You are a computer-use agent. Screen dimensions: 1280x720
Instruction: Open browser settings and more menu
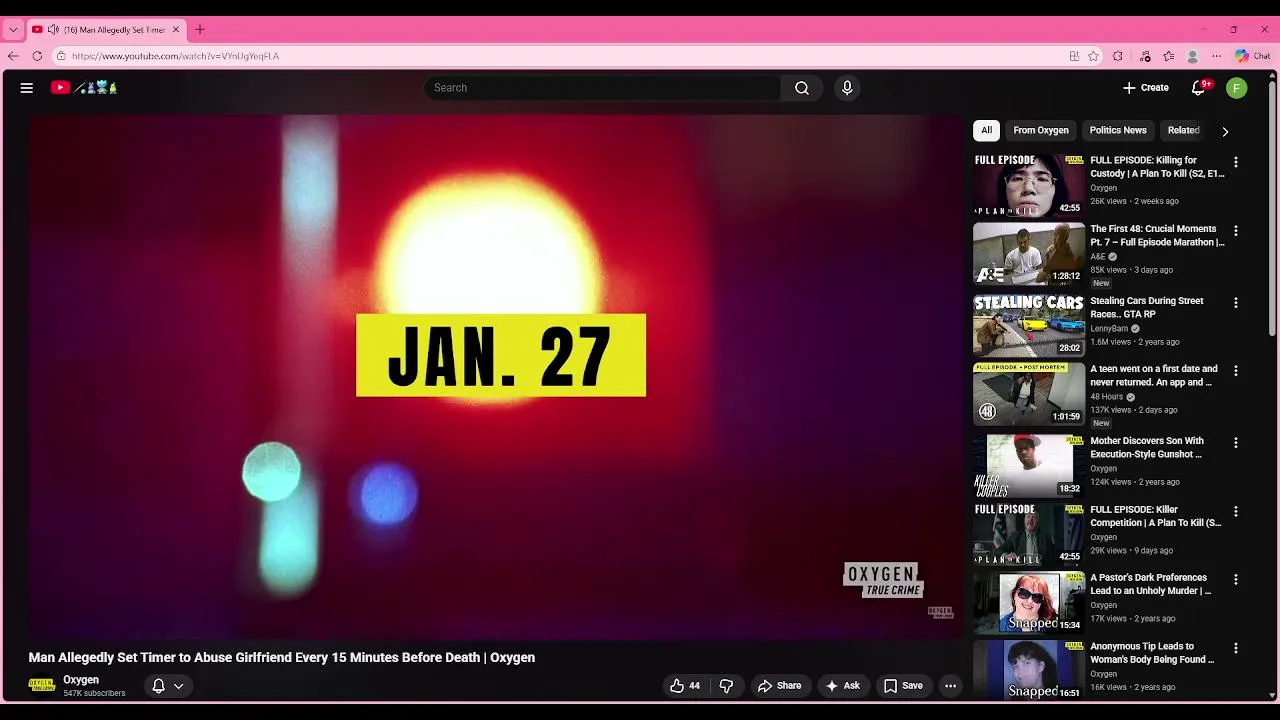(x=1216, y=56)
